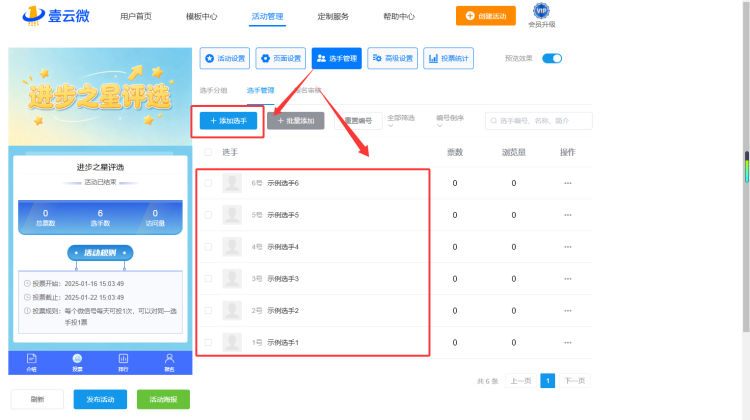Check the box for 示例选手2

(208, 310)
